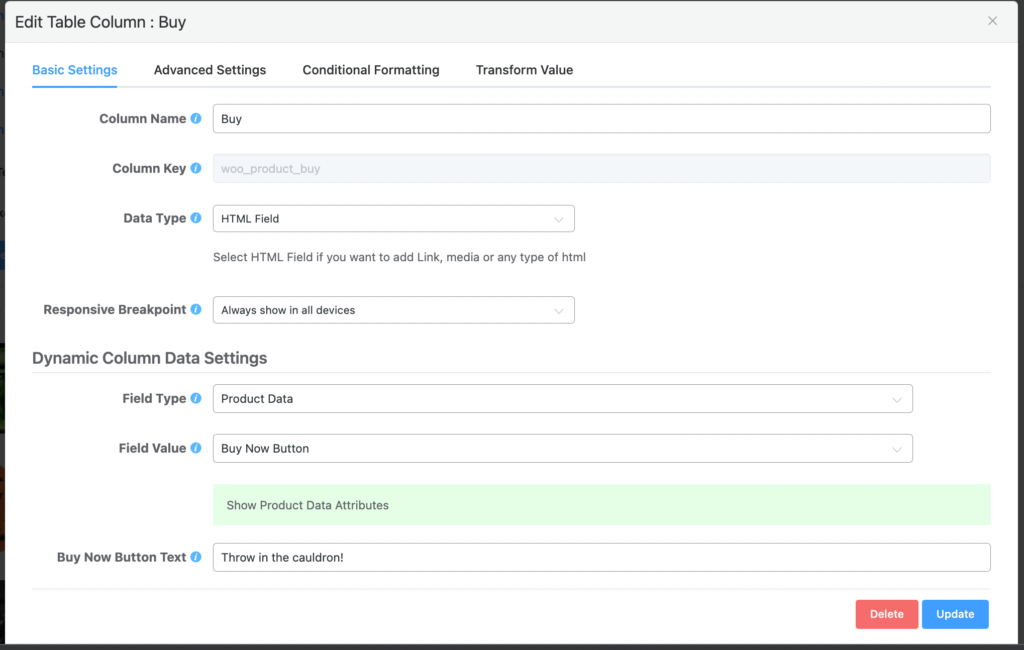Click the info icon beside Column Name
This screenshot has height=650, width=1024.
tap(196, 119)
